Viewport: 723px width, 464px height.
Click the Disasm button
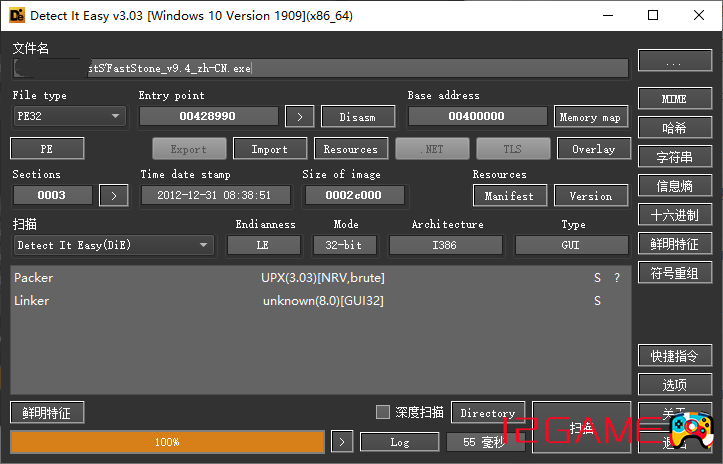[x=357, y=117]
